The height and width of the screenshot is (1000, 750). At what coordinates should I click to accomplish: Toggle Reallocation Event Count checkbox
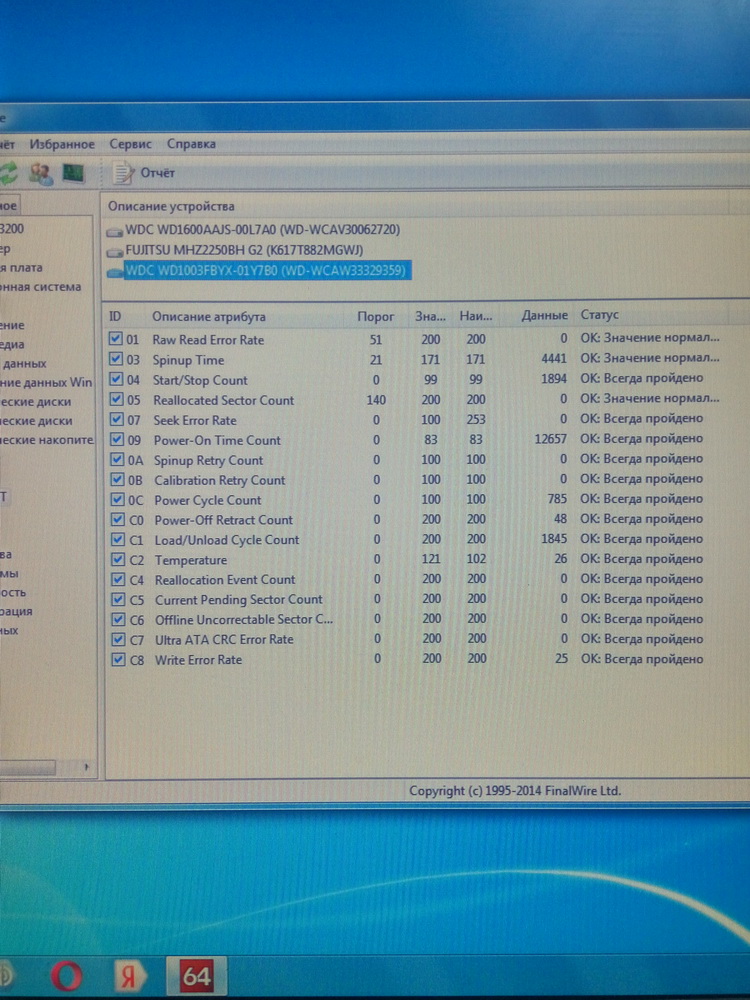click(118, 579)
